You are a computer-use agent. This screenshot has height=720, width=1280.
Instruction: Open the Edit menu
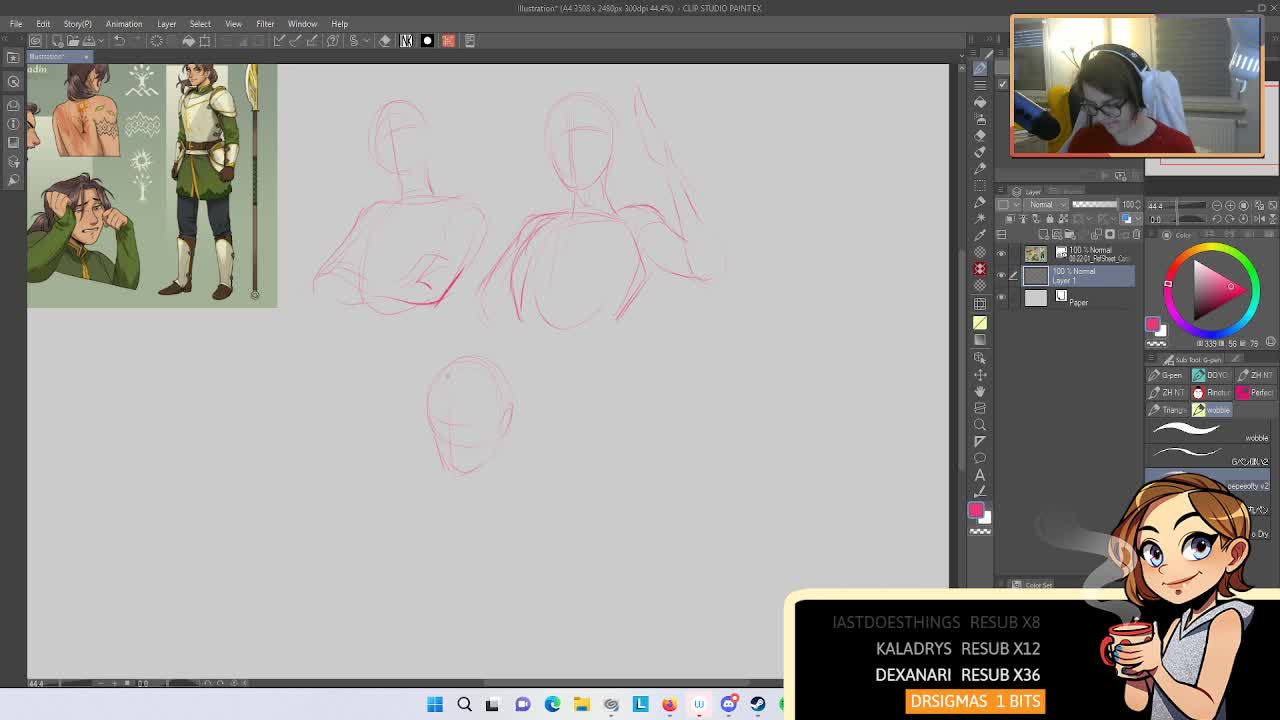click(43, 24)
